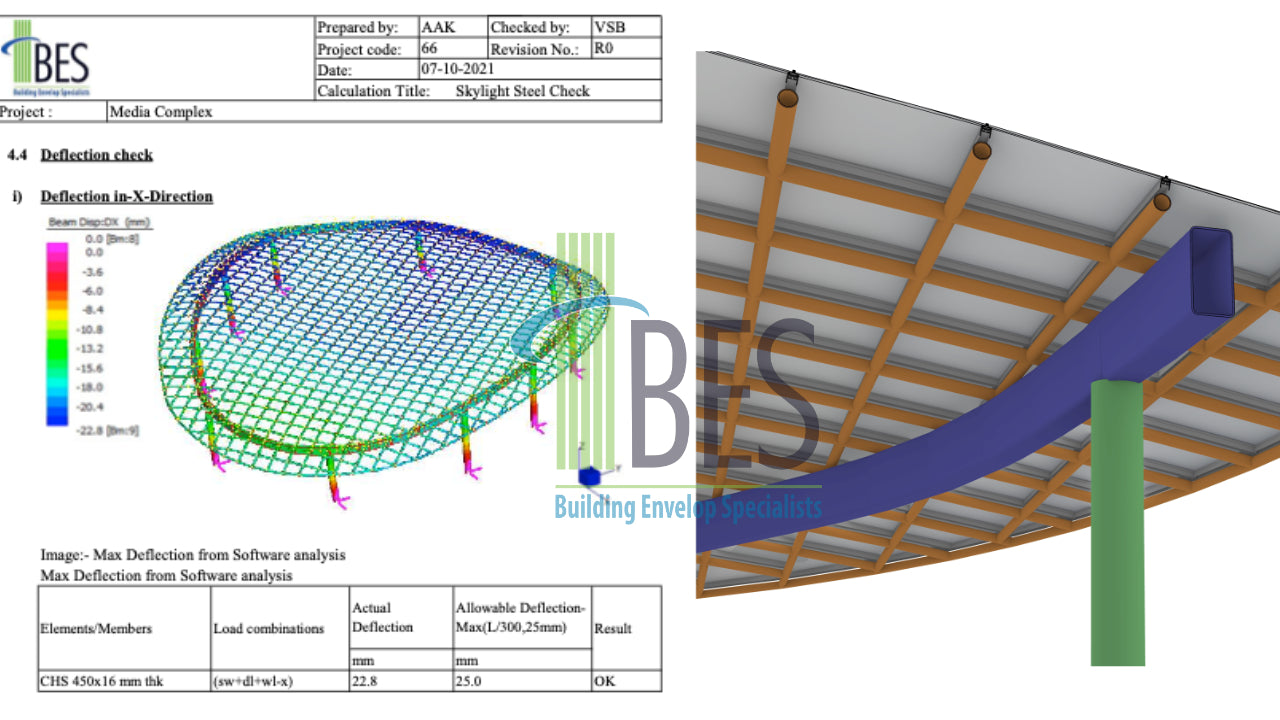Click the 'Building Envelop Specialists' watermark text
The image size is (1280, 720).
click(x=688, y=508)
